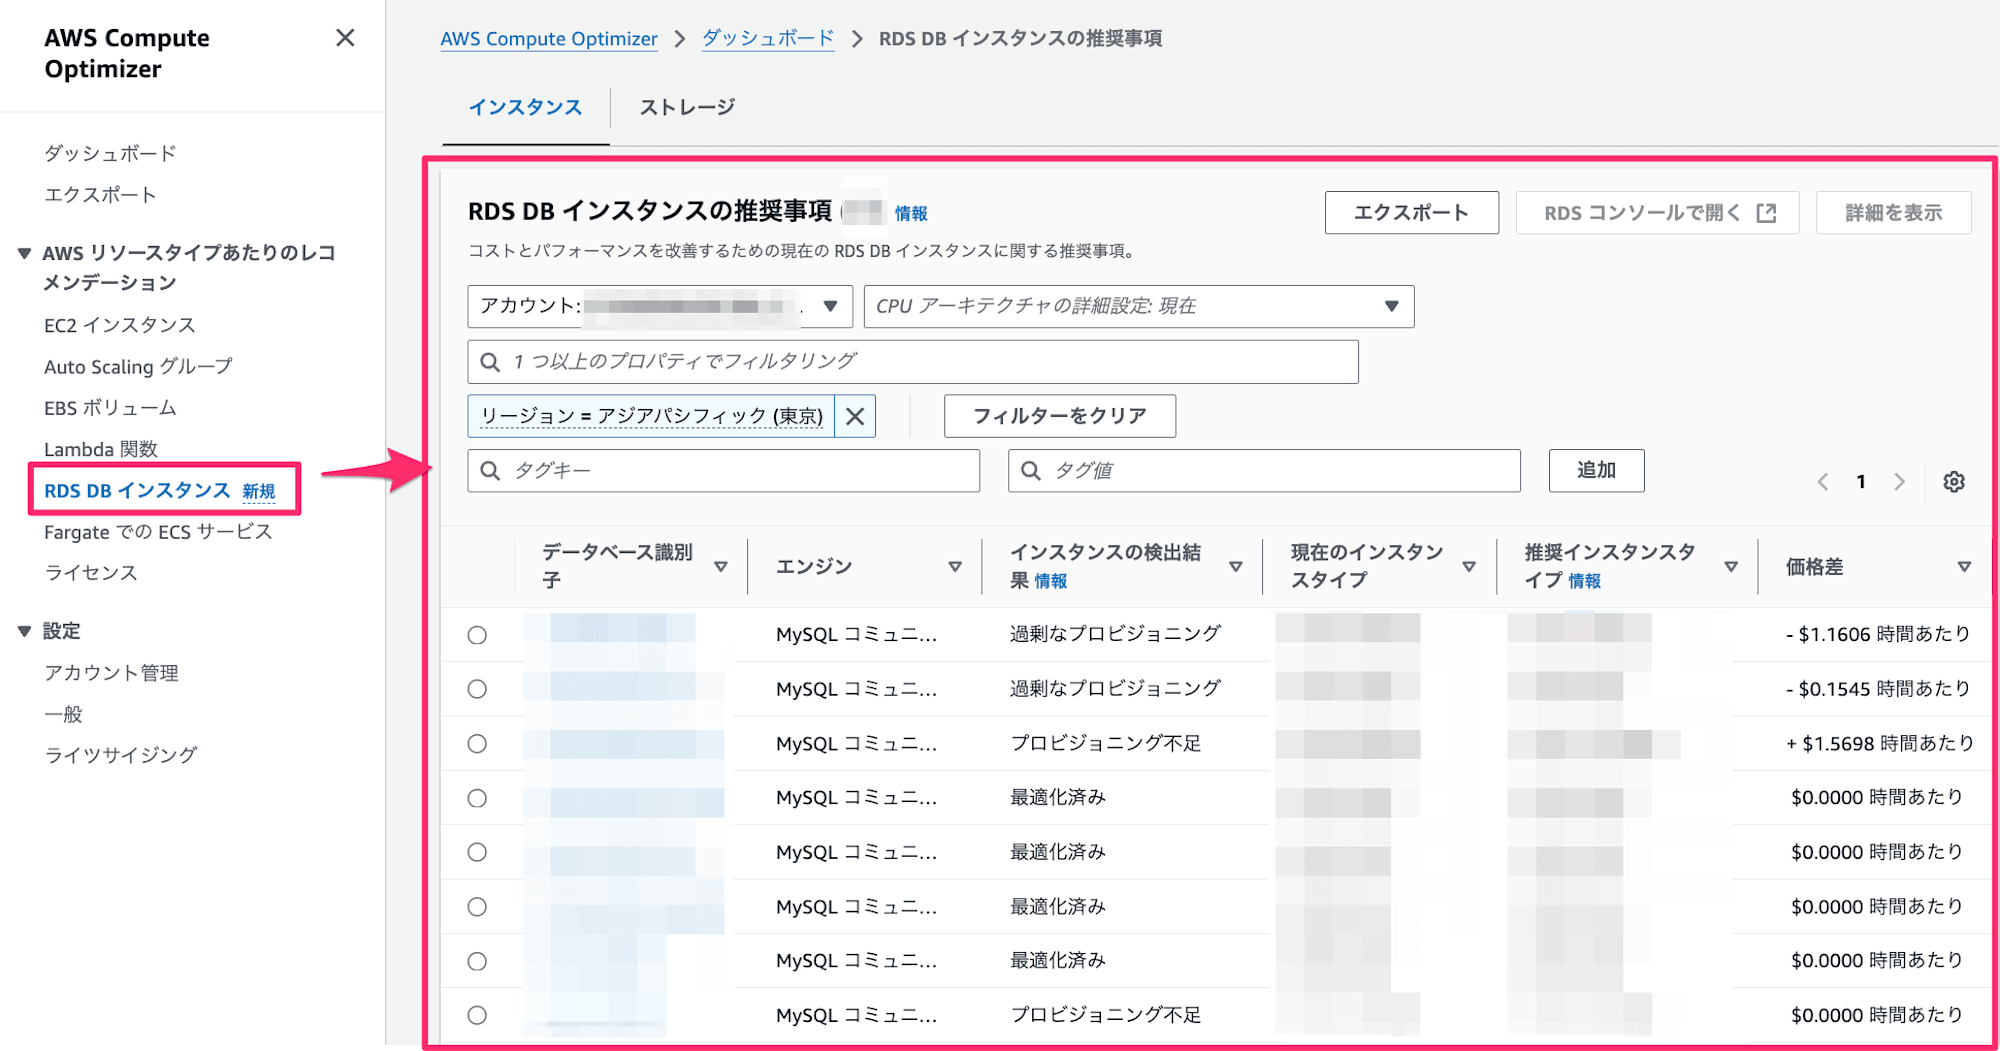Click the - $1.1606 時間あたり price cell
This screenshot has width=2000, height=1051.
tap(1877, 634)
